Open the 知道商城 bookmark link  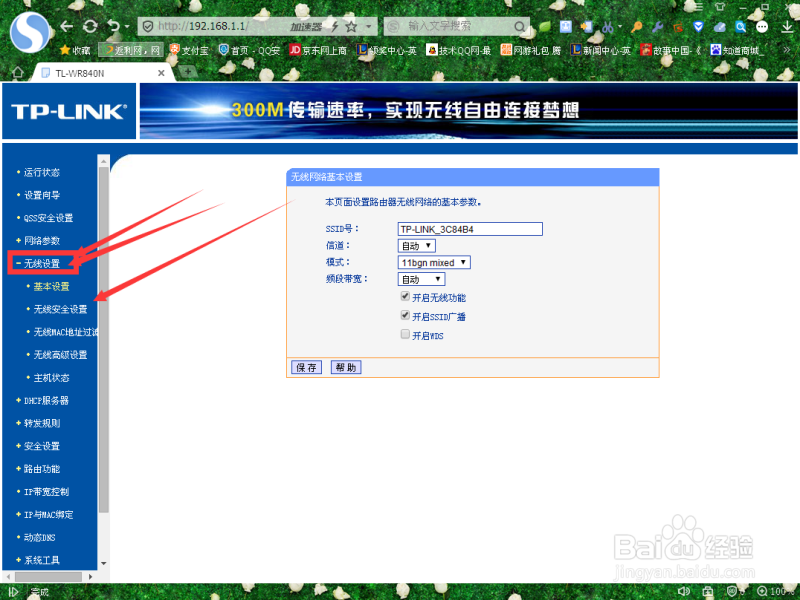pos(738,50)
